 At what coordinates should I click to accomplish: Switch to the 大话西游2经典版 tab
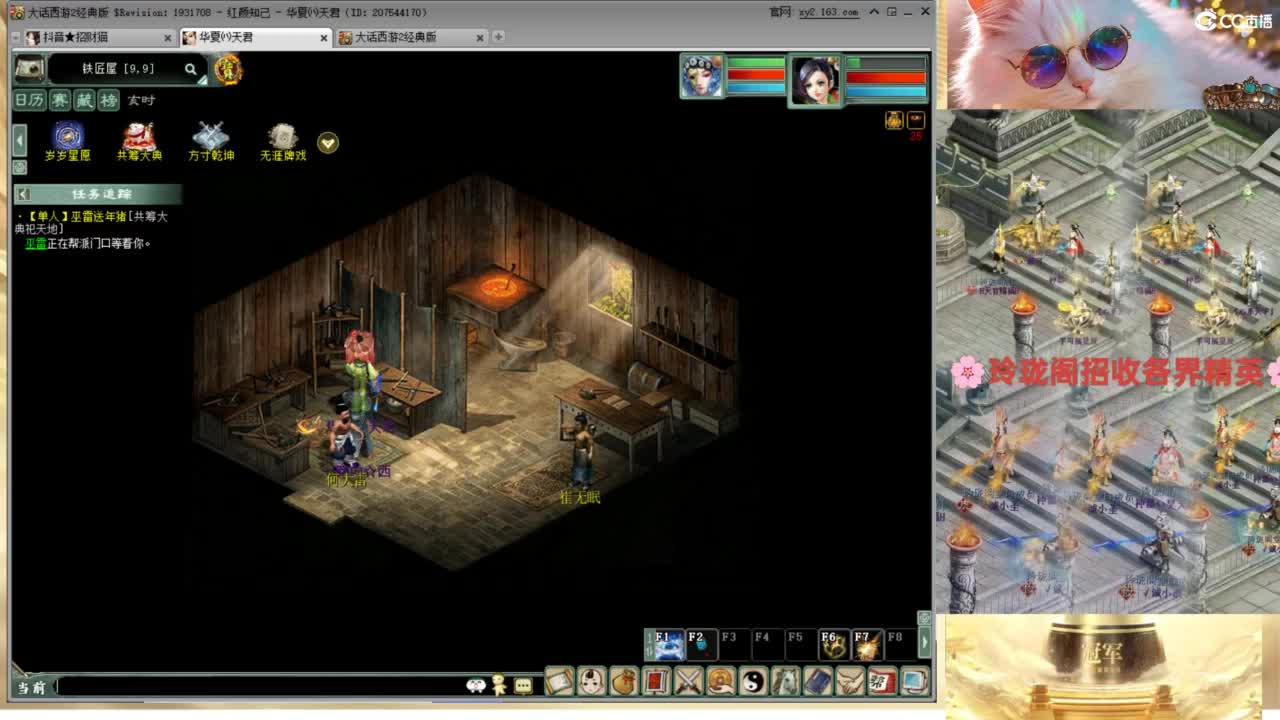(x=411, y=37)
